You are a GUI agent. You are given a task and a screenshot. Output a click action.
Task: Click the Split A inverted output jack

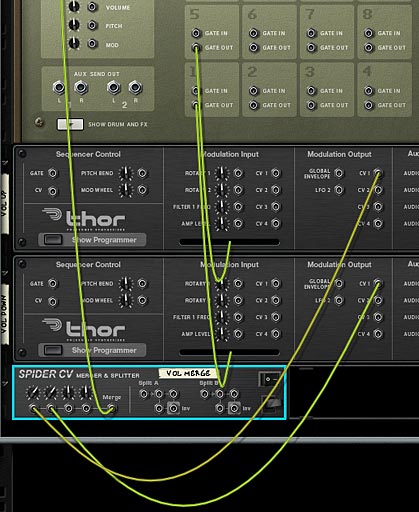coord(173,408)
